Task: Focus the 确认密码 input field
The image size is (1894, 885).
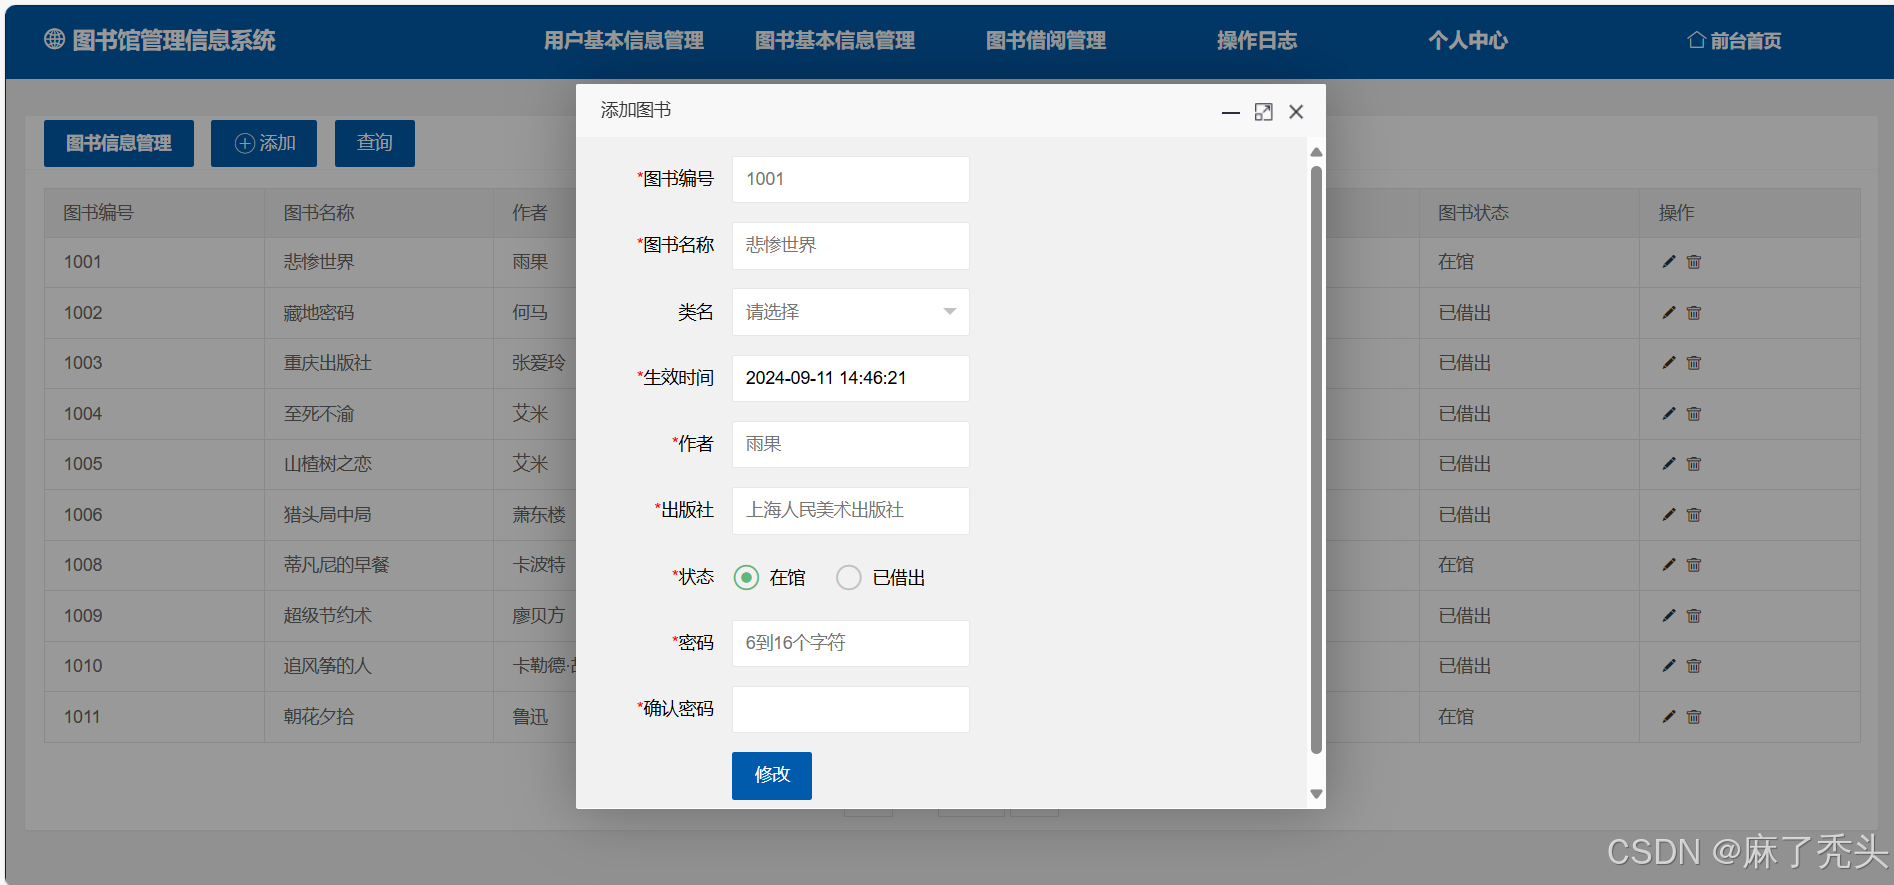Action: point(850,709)
